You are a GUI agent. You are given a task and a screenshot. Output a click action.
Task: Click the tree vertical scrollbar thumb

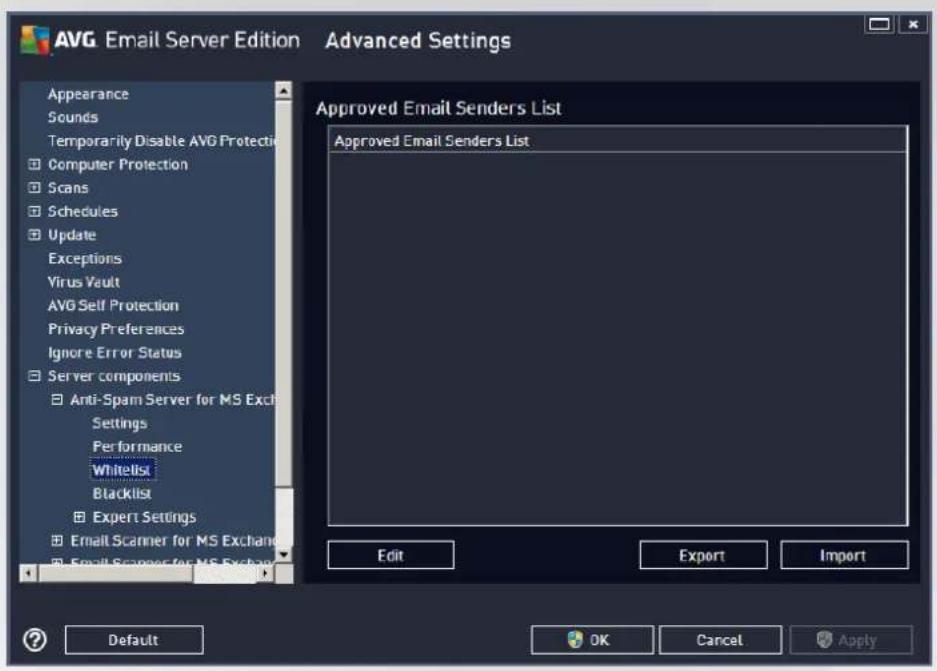point(283,293)
